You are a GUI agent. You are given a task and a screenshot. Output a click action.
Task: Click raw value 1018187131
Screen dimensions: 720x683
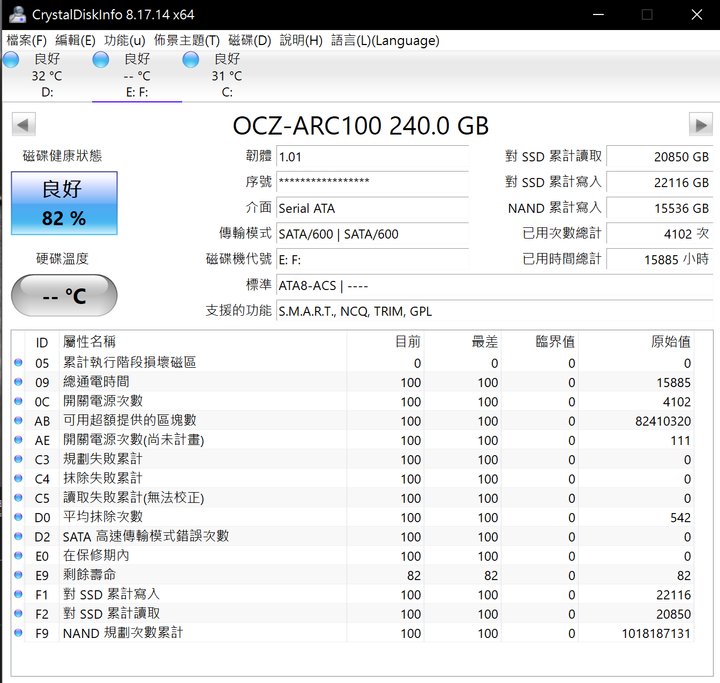656,633
